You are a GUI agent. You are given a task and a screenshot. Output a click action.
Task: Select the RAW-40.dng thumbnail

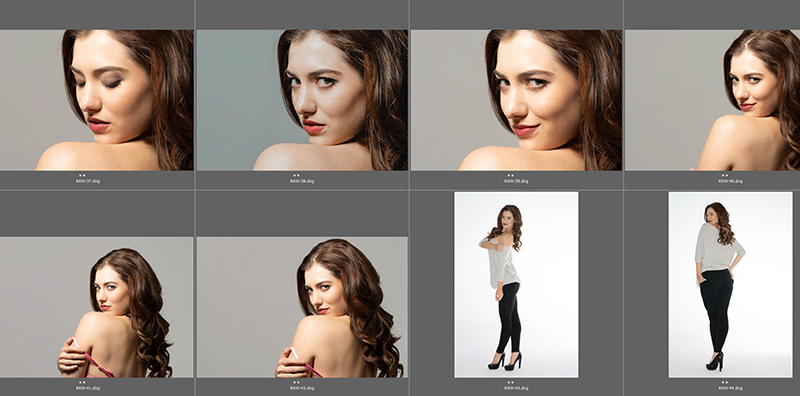[x=713, y=100]
